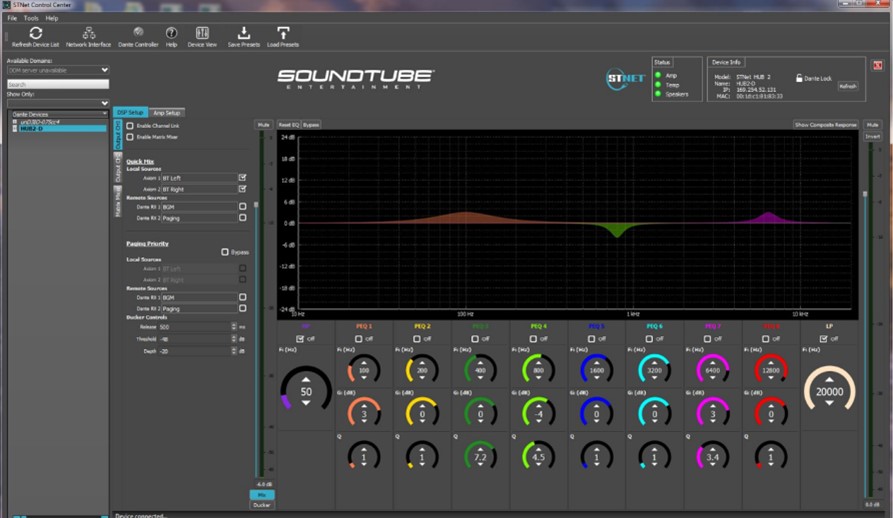Toggle the Paging Priority Bypass checkbox
The height and width of the screenshot is (518, 893).
tap(225, 252)
